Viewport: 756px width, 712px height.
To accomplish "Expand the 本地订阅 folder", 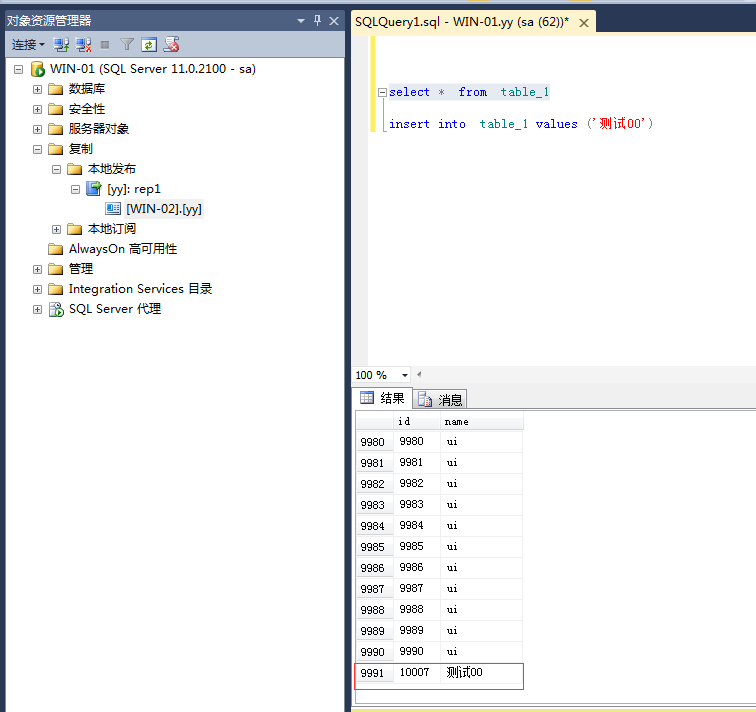I will click(56, 229).
